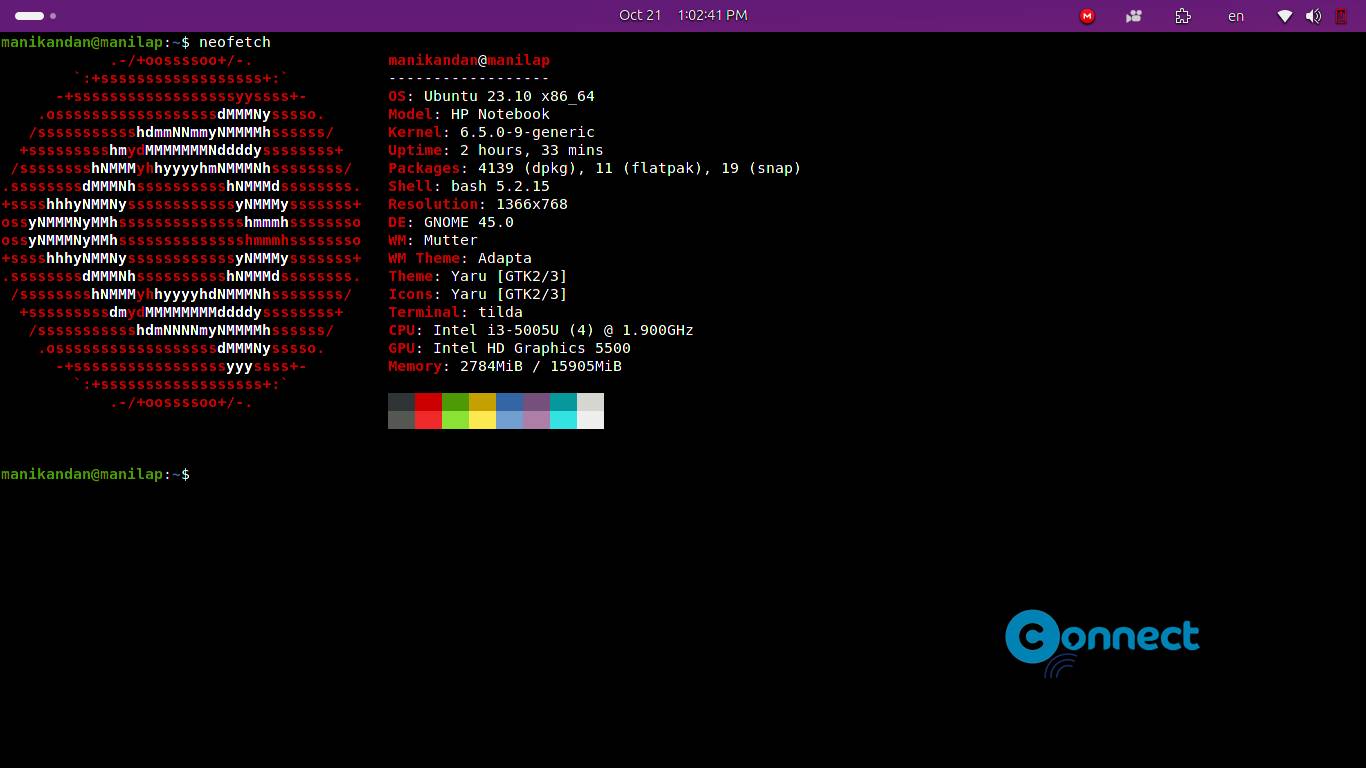Click the '19 (snap)' packages text
The width and height of the screenshot is (1366, 768).
tap(761, 168)
